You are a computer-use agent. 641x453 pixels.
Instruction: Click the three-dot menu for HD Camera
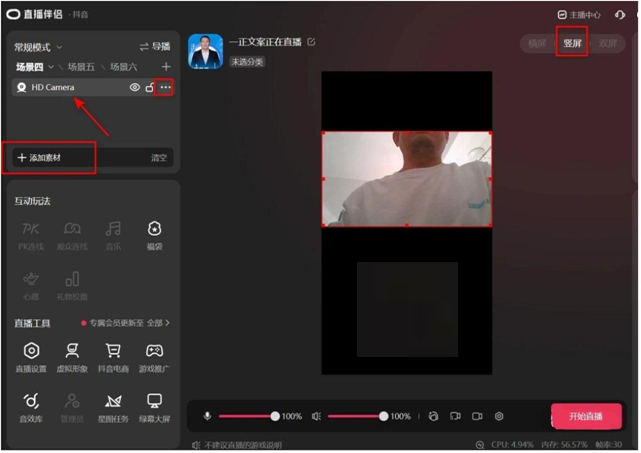click(x=165, y=88)
